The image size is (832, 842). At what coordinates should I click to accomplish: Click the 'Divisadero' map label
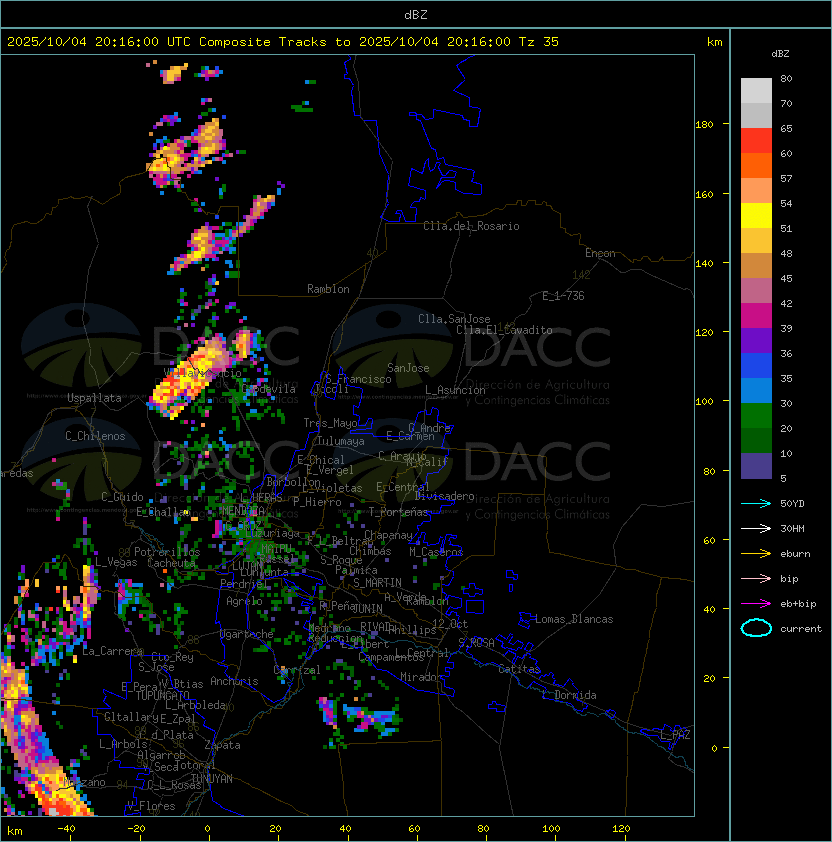point(444,496)
